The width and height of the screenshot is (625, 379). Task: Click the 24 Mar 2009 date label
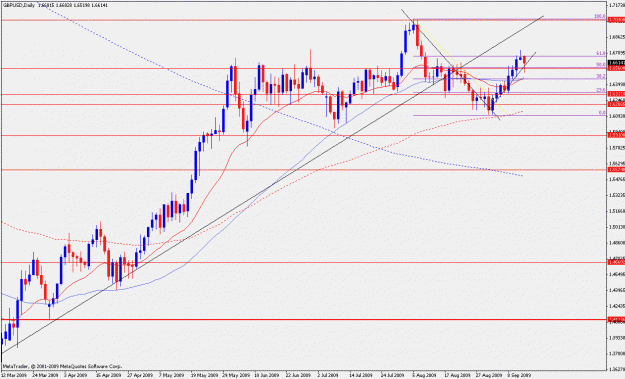pos(45,375)
